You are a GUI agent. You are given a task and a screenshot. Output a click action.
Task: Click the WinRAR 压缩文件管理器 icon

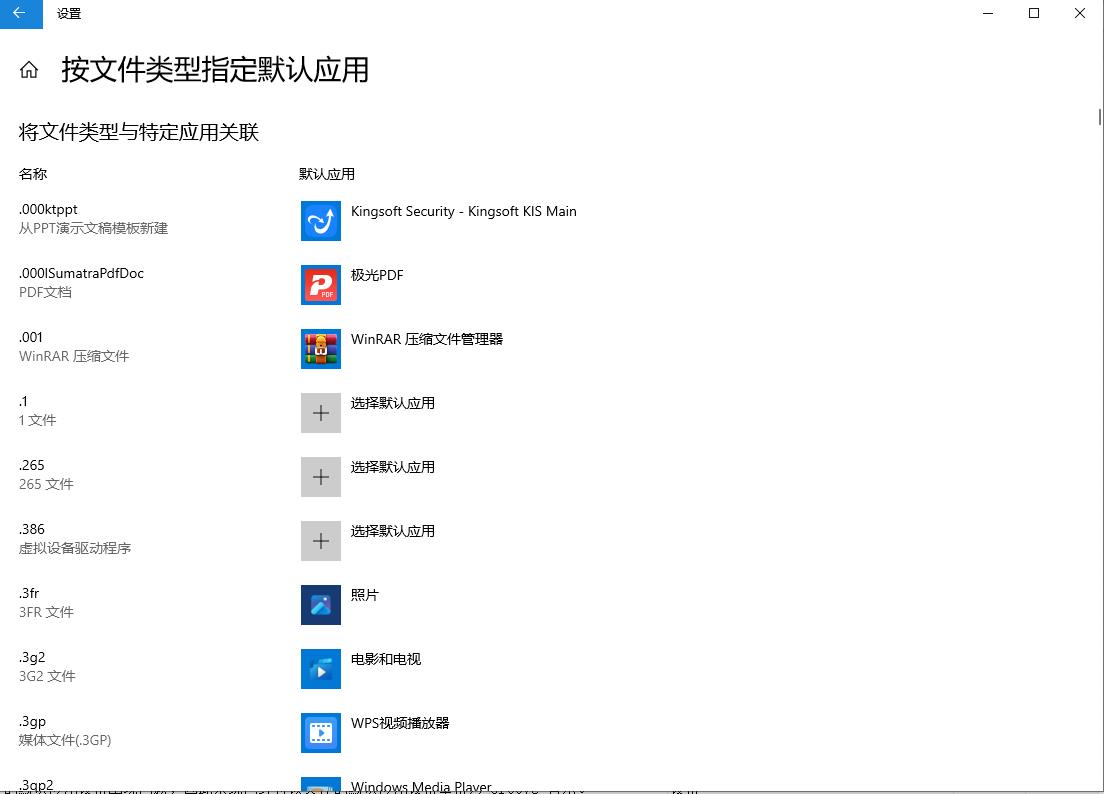[320, 349]
